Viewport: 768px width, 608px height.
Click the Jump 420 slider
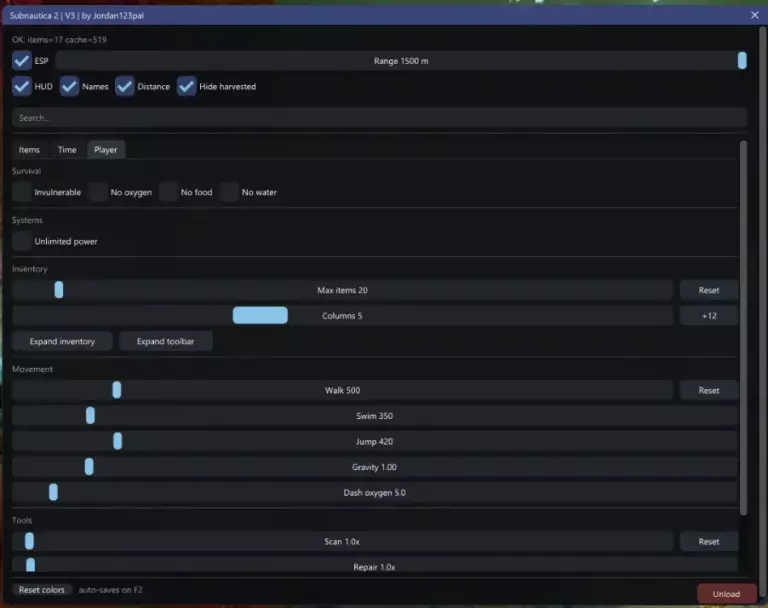(x=375, y=441)
